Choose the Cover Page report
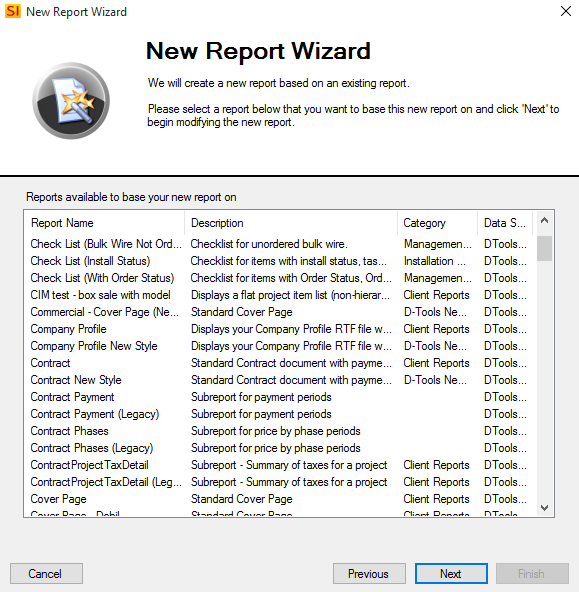The width and height of the screenshot is (579, 592). click(x=279, y=499)
